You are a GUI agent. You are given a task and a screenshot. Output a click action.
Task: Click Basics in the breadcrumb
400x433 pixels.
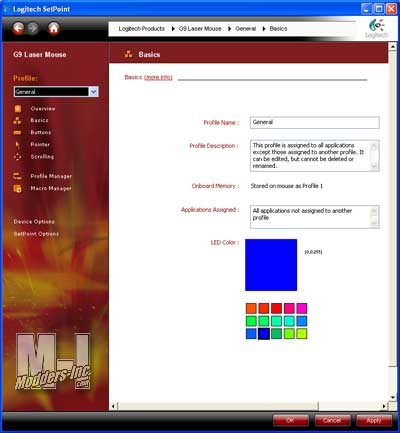click(278, 29)
